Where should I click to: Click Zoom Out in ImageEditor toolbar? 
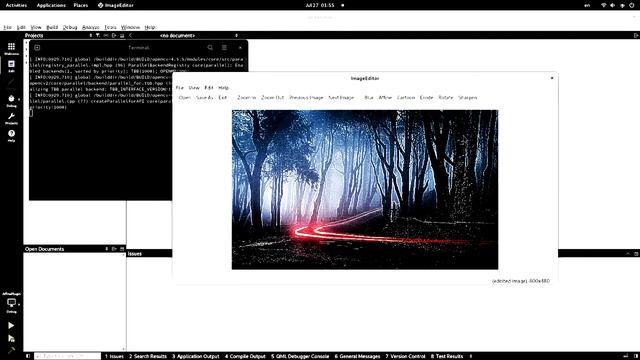click(272, 98)
